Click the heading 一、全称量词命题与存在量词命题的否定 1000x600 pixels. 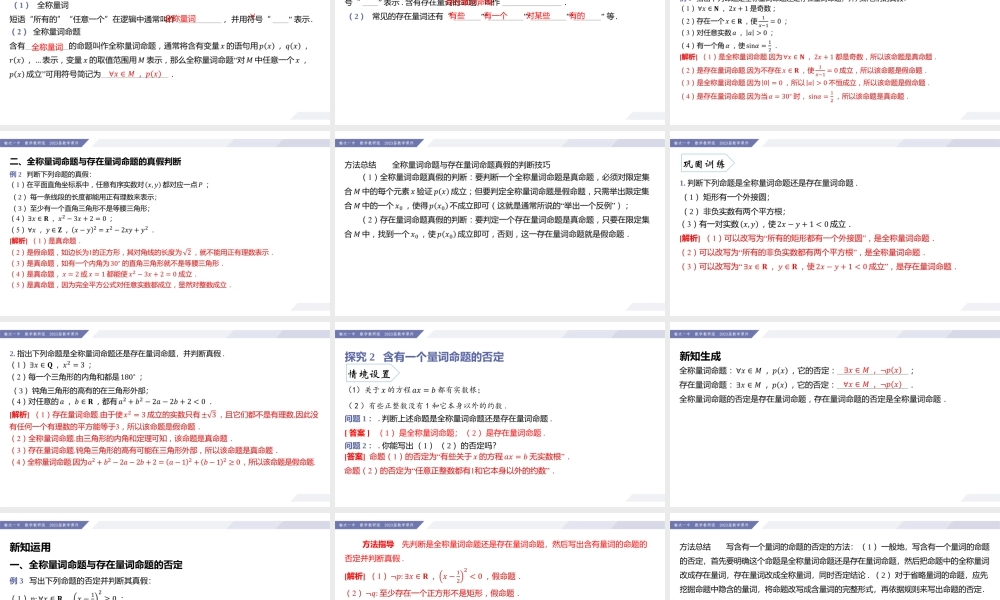(x=96, y=564)
